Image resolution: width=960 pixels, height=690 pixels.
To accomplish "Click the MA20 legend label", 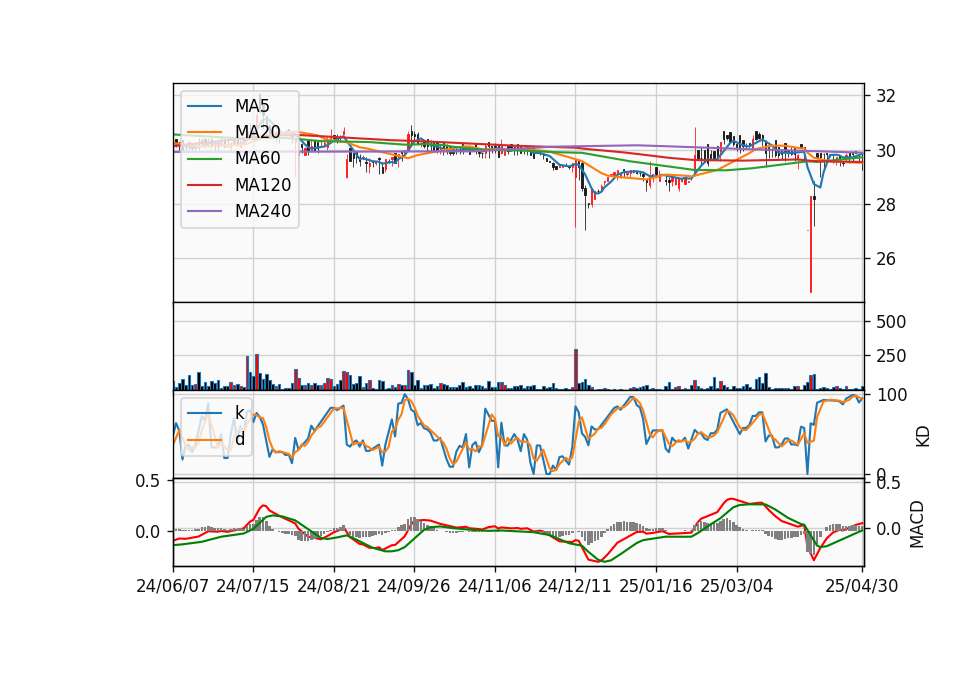I will 257,132.
